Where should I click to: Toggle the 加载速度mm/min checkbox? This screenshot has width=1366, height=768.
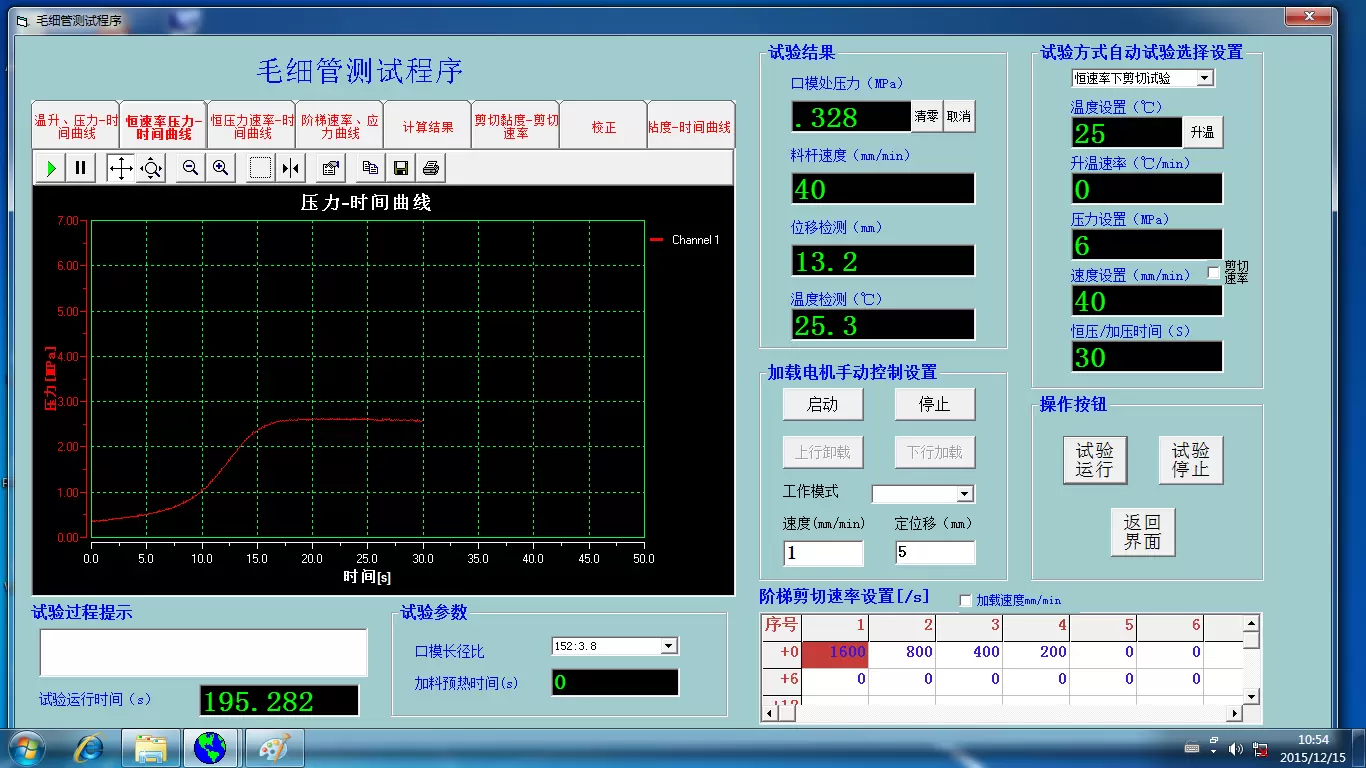click(966, 600)
